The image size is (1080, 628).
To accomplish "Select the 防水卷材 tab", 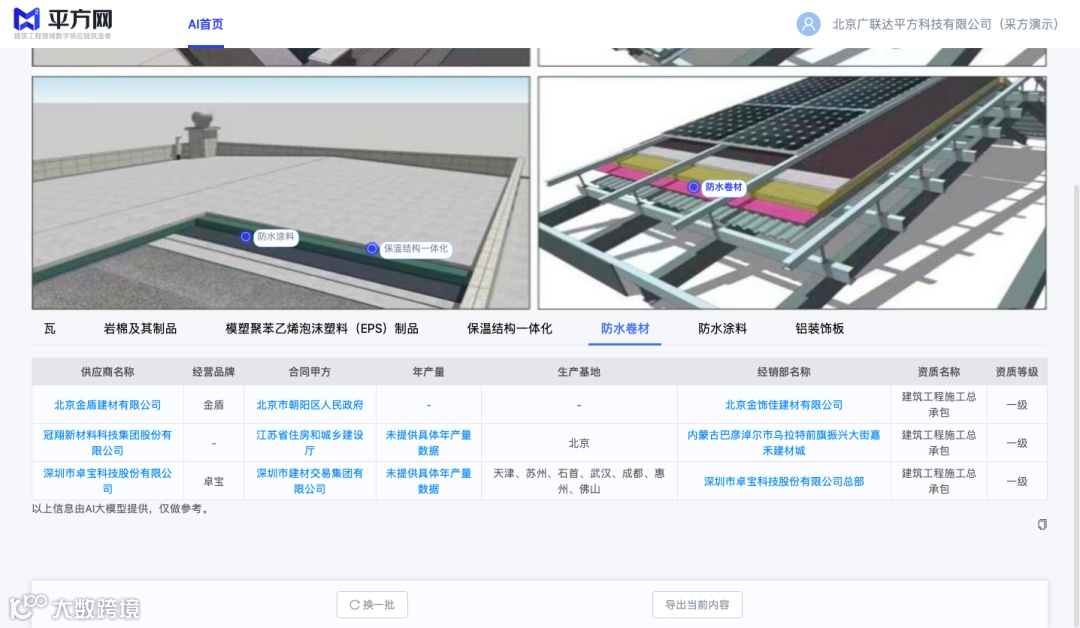I will pyautogui.click(x=625, y=328).
